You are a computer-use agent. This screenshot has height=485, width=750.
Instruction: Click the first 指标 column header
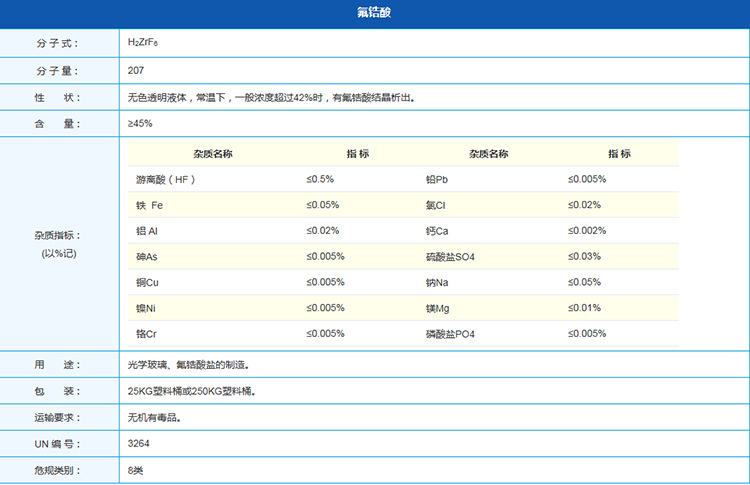coord(358,154)
